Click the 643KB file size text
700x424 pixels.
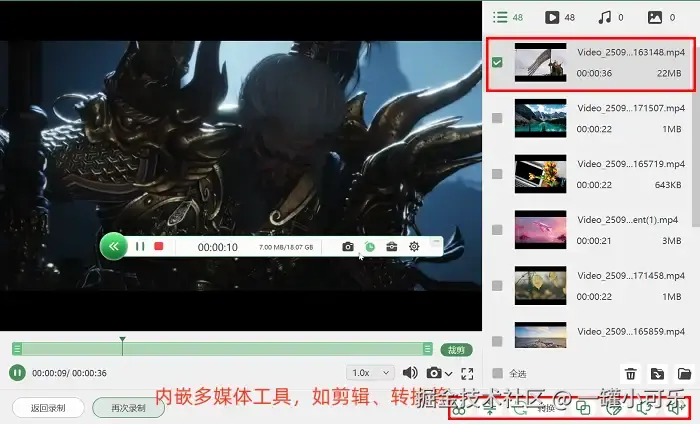[x=667, y=185]
